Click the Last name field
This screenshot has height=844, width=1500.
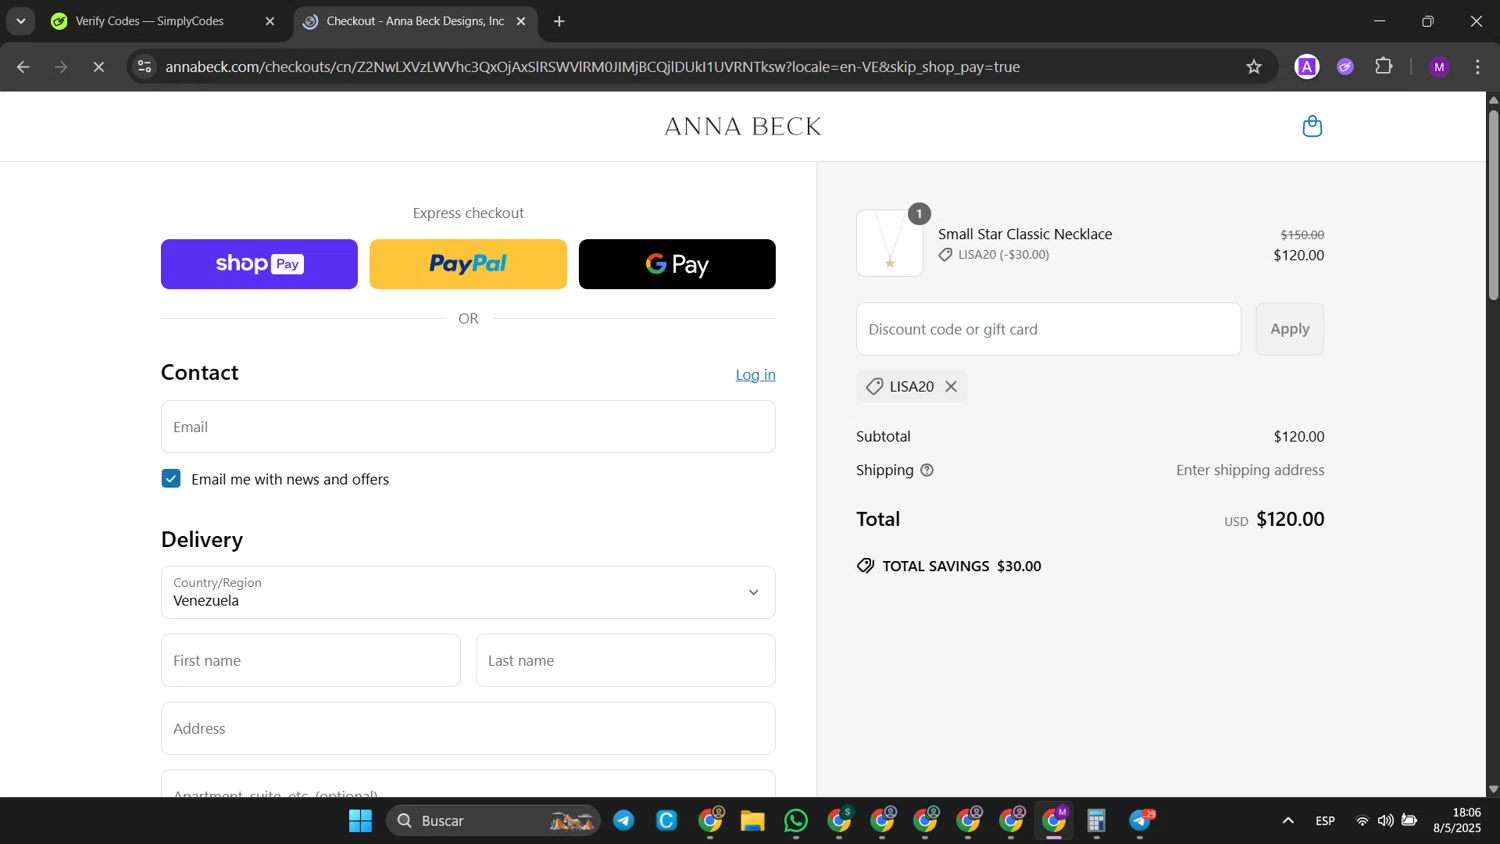[x=626, y=660]
